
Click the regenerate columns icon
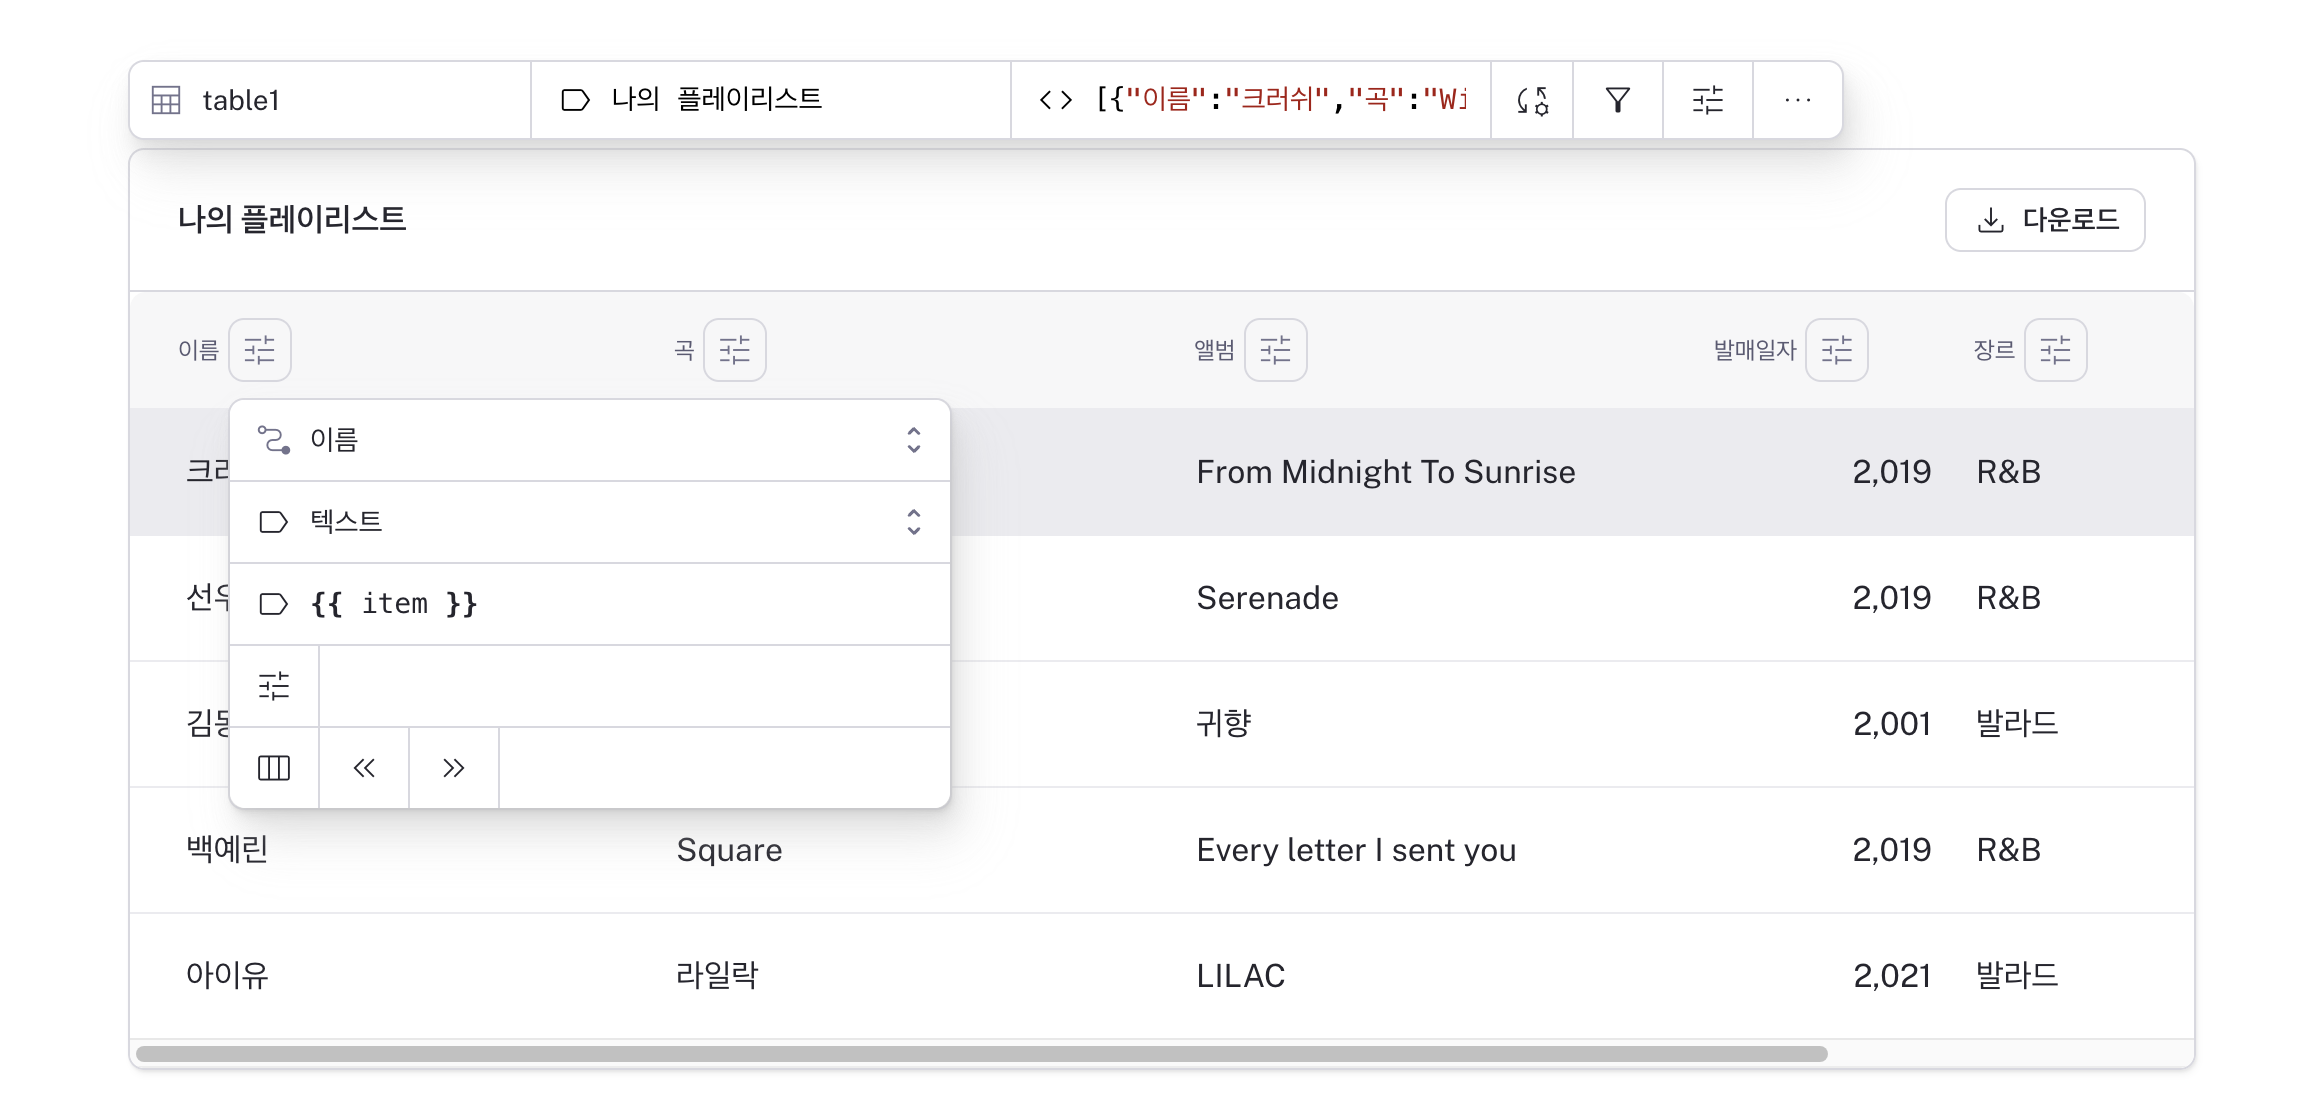[x=1532, y=100]
